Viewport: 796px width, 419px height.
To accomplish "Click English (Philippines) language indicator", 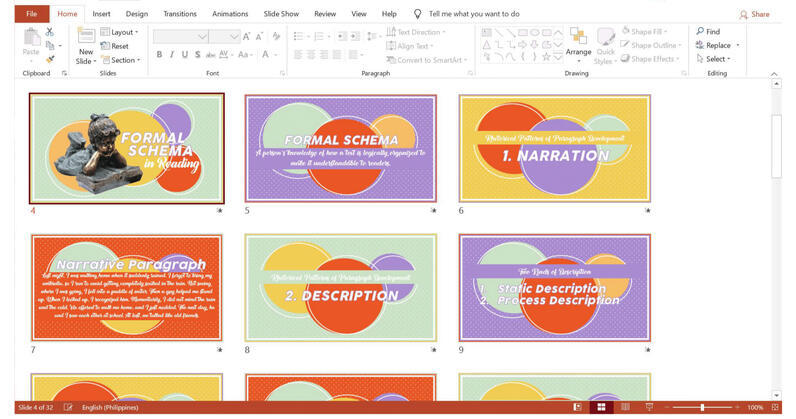I will 110,407.
